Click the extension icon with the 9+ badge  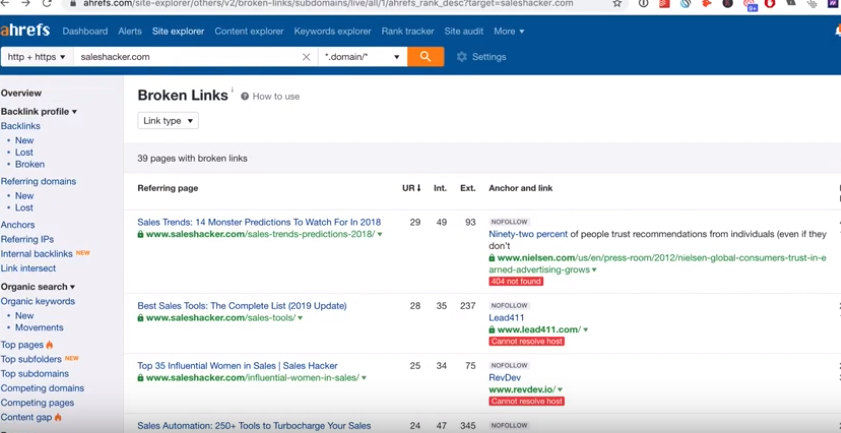coord(750,4)
